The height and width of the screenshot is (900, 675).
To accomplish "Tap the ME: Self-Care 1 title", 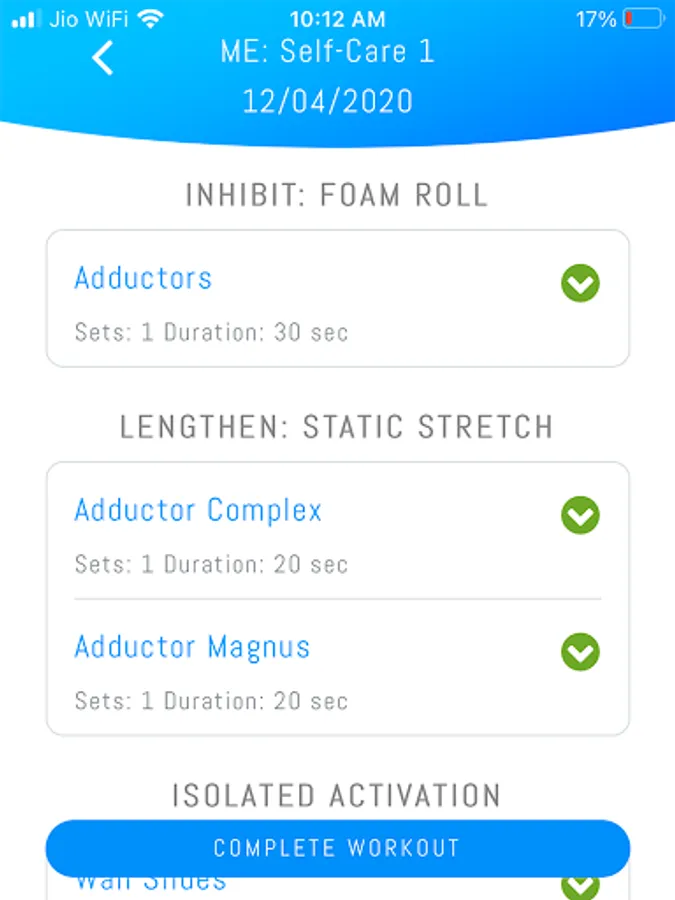I will click(x=328, y=52).
